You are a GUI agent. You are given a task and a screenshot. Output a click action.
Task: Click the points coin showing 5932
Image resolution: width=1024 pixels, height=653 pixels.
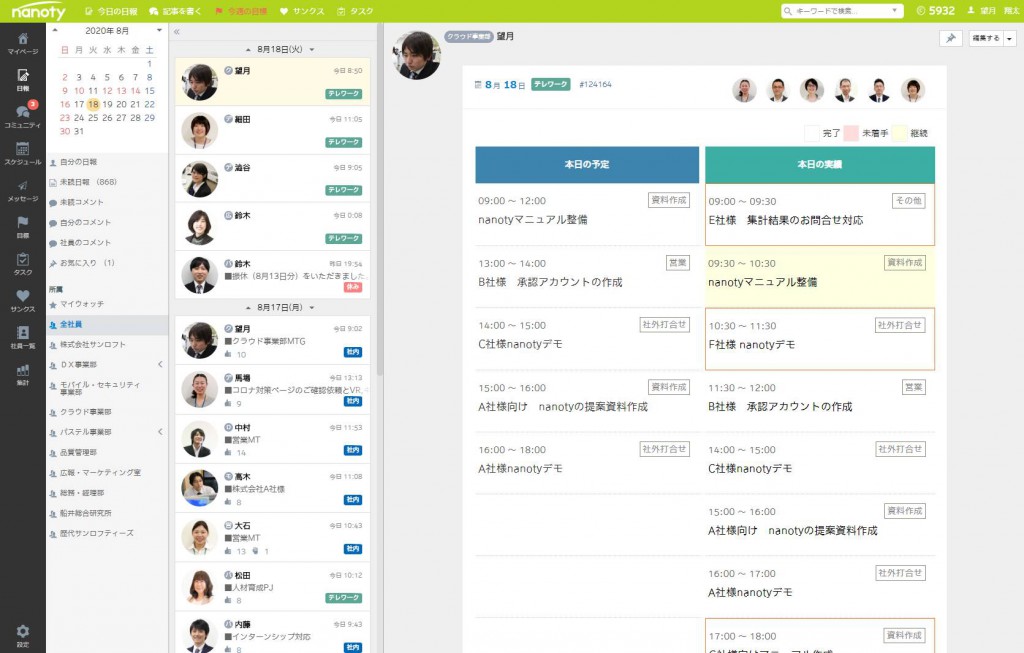coord(936,11)
